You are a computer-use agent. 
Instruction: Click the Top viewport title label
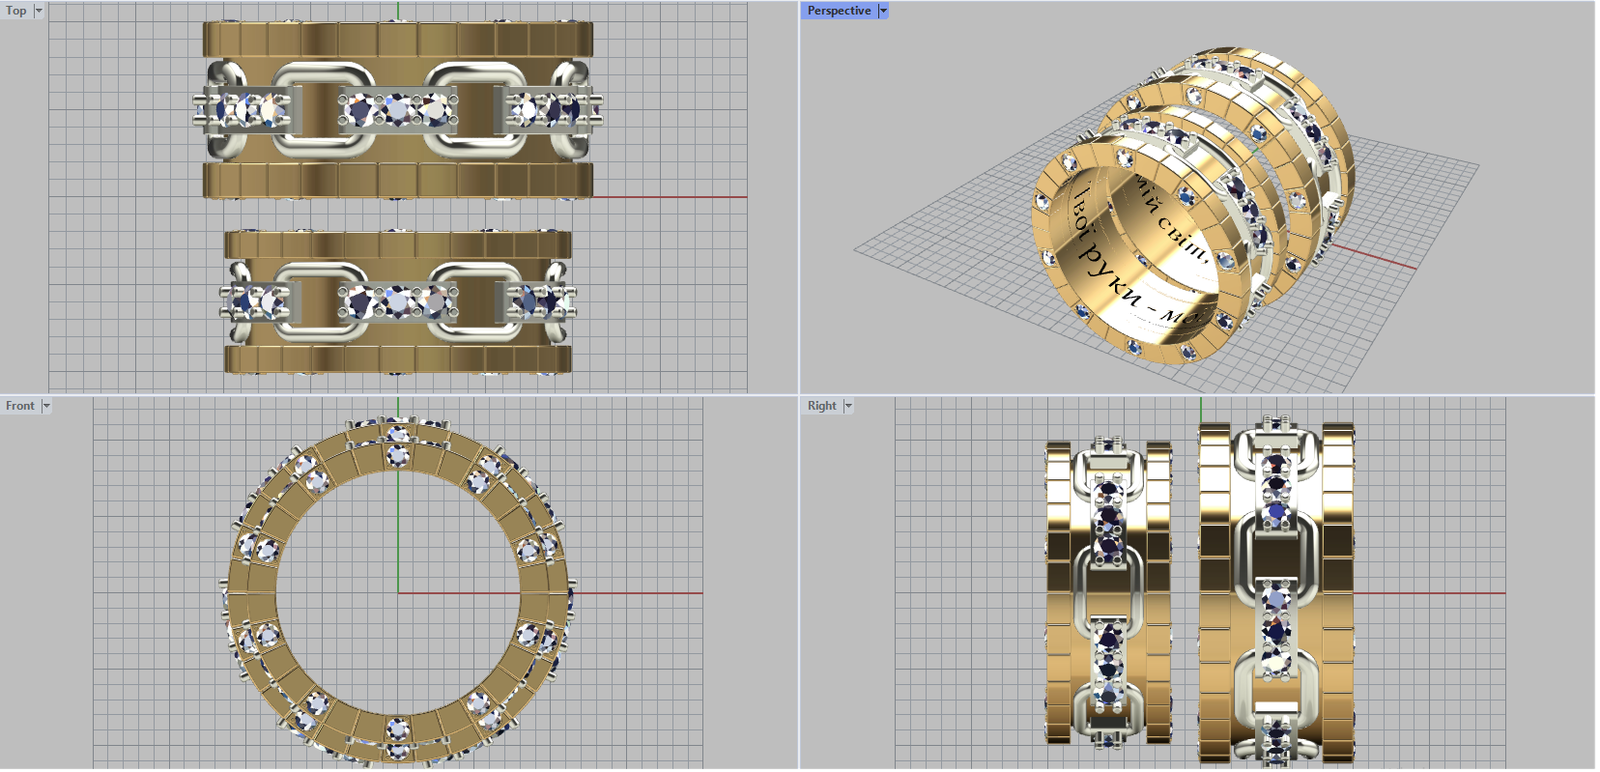(x=16, y=11)
